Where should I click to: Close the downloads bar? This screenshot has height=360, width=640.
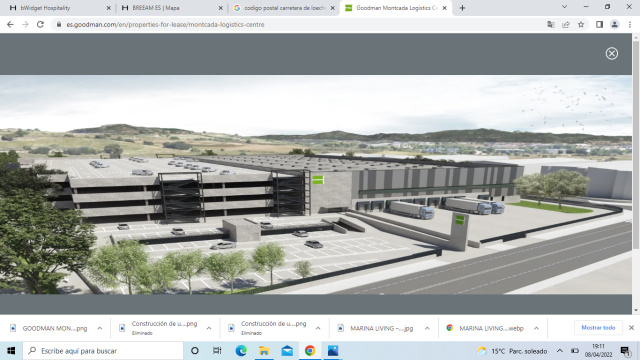(631, 328)
